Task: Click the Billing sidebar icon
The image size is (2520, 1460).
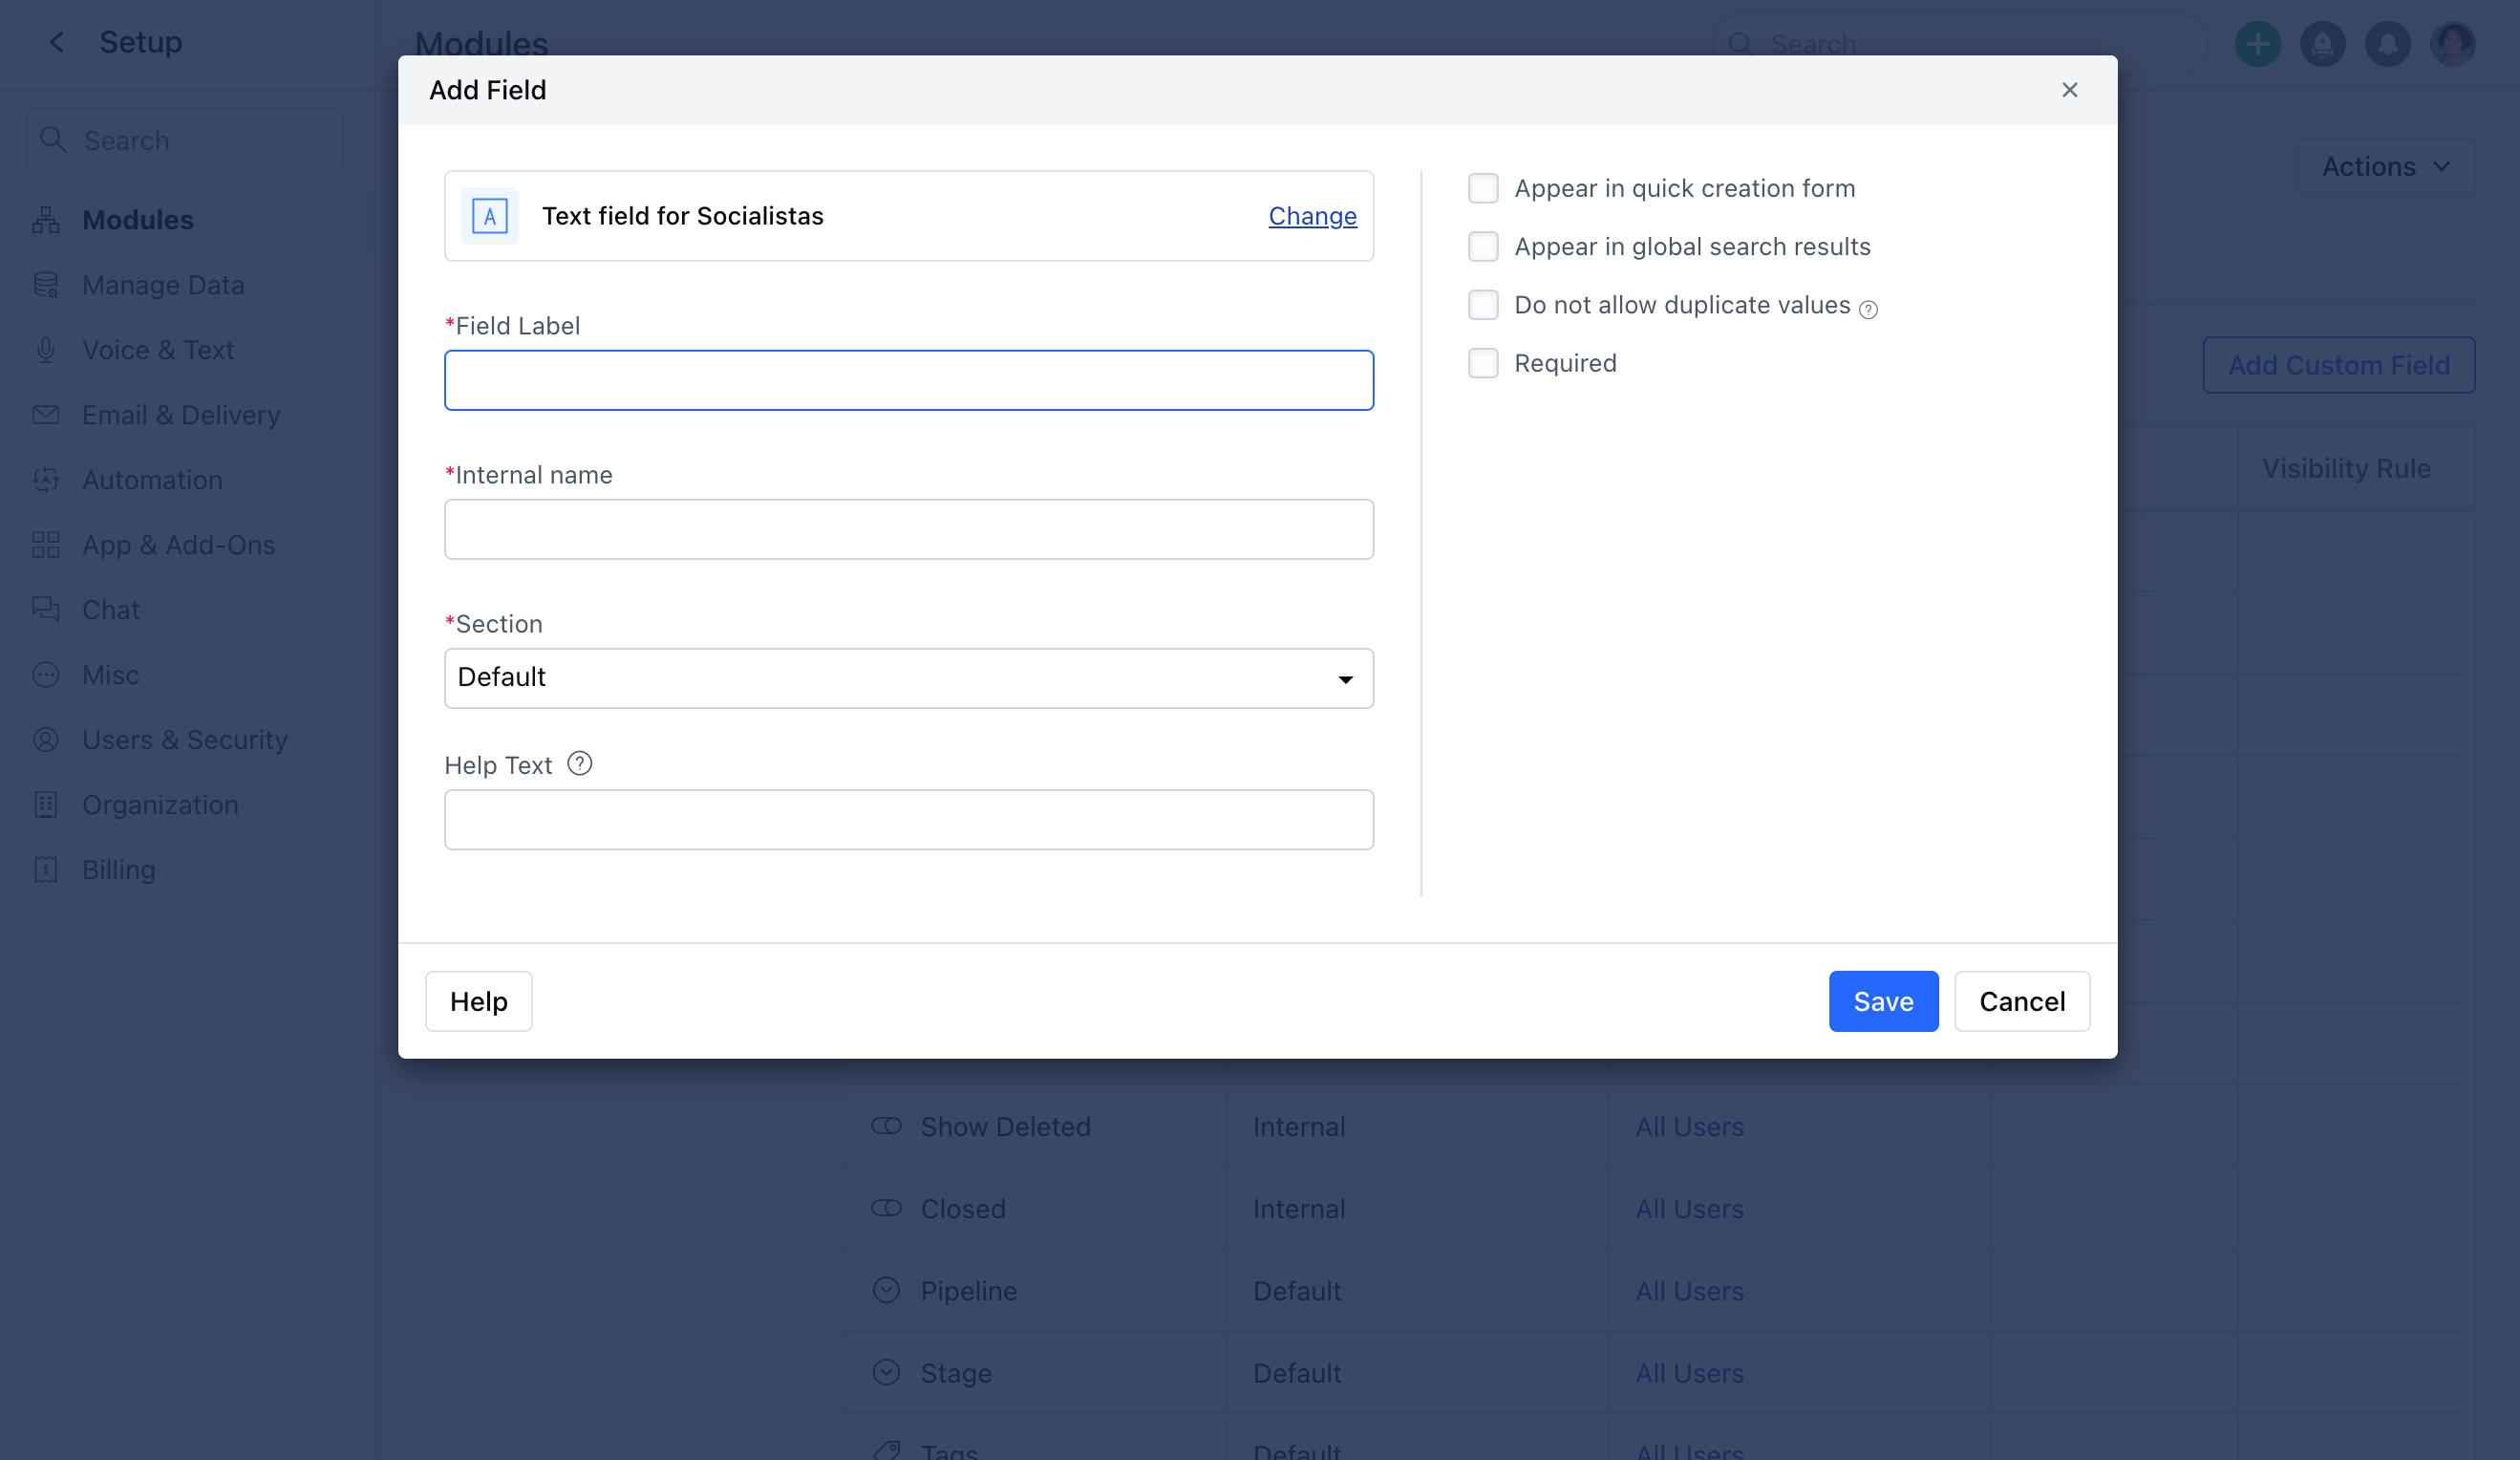Action: (x=46, y=870)
